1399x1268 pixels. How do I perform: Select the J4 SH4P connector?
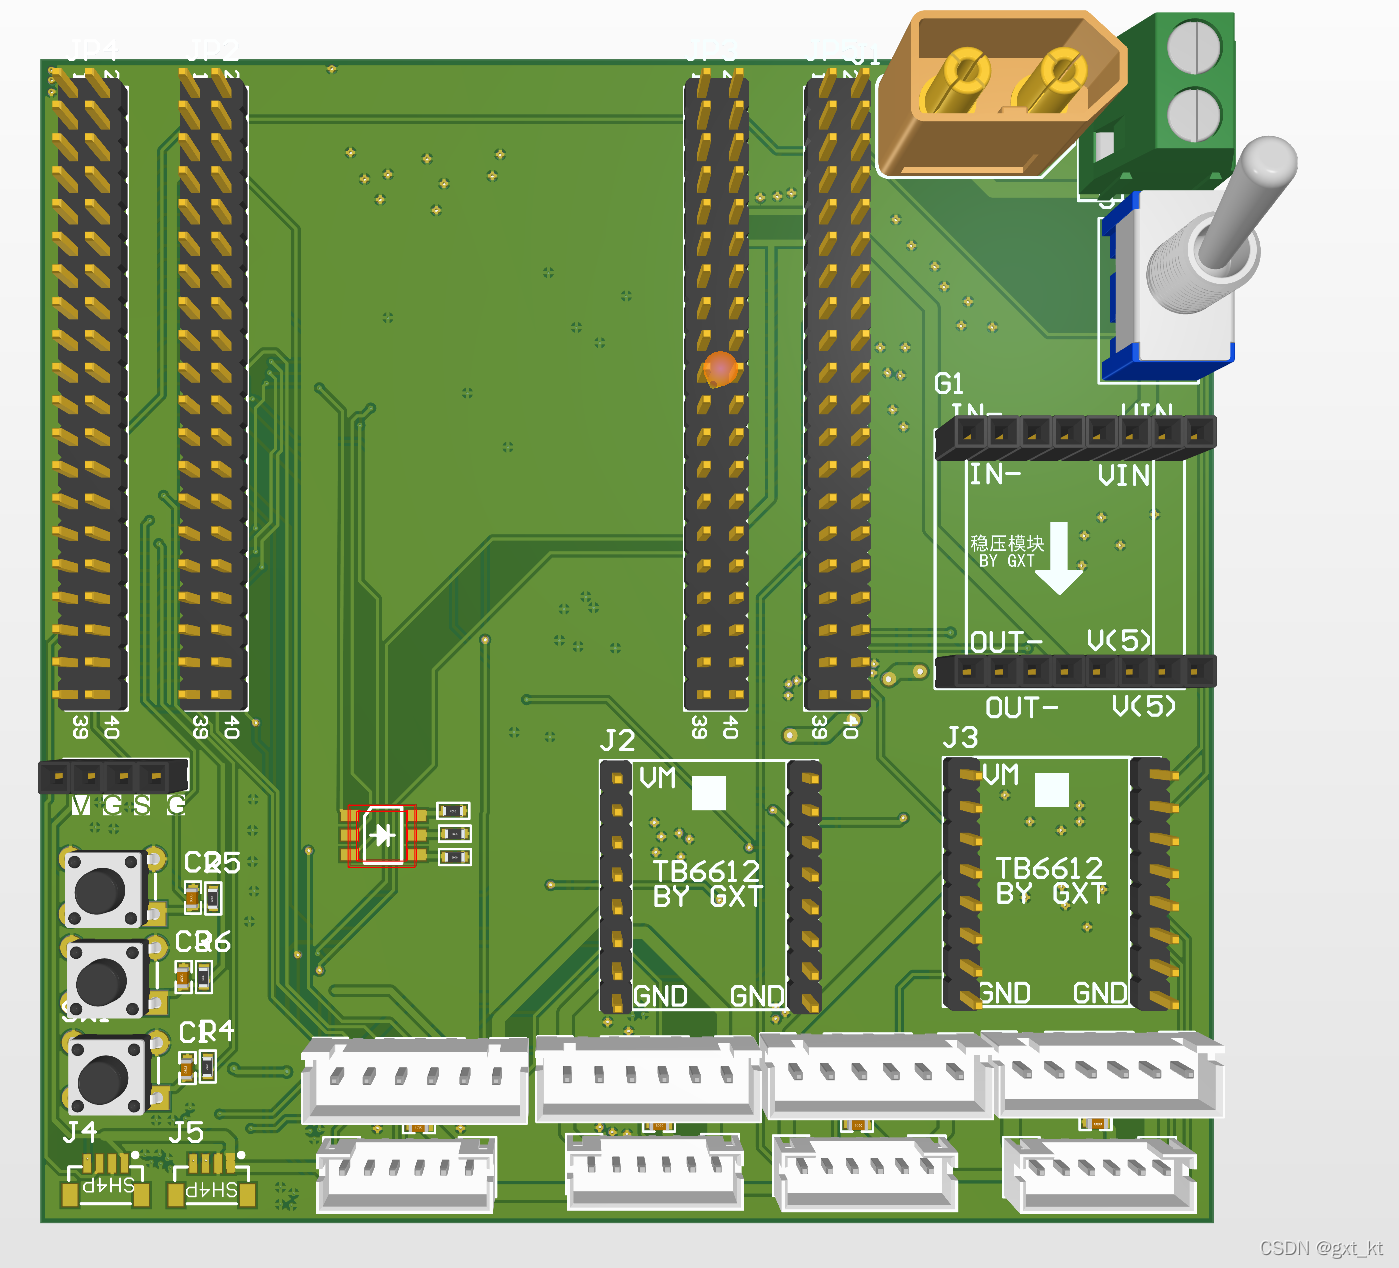pos(105,1180)
